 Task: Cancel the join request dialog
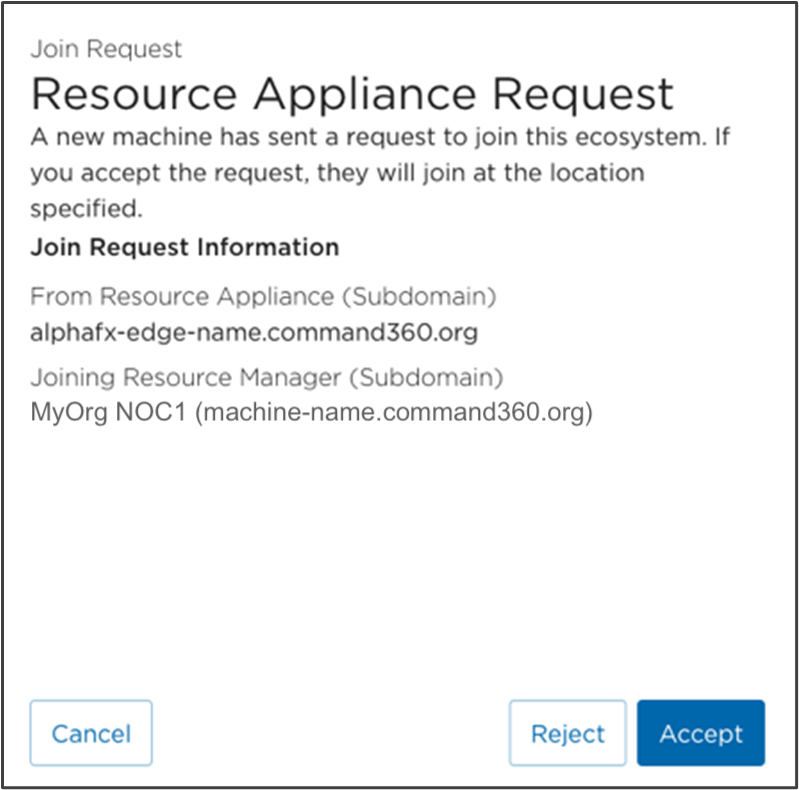click(x=91, y=734)
